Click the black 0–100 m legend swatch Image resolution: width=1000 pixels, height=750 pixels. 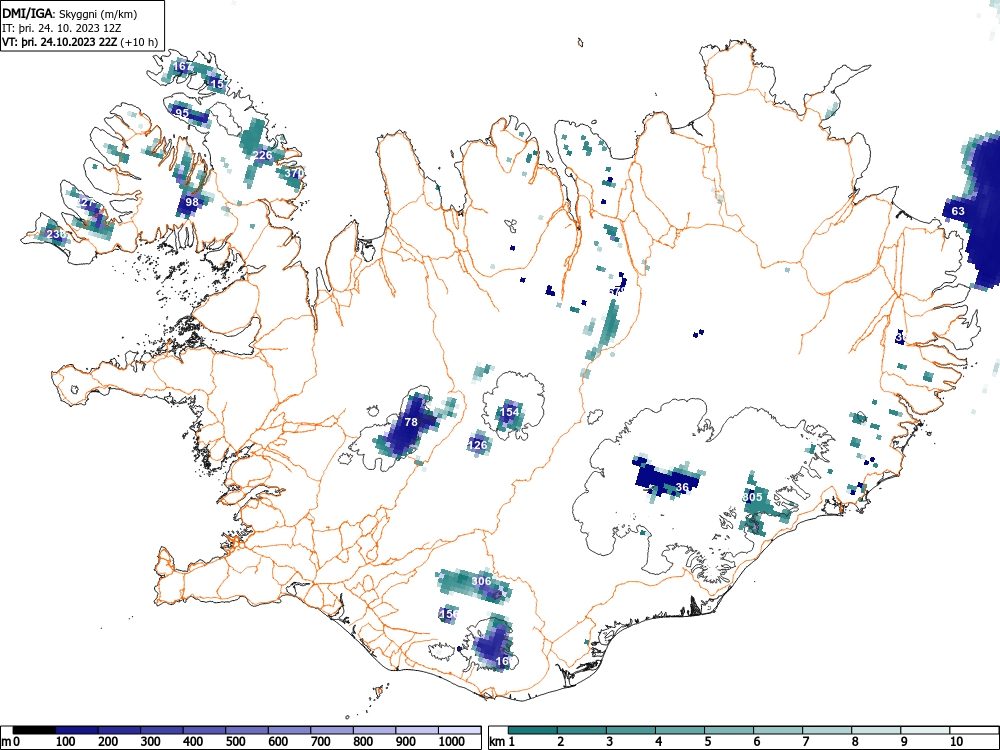(x=34, y=730)
